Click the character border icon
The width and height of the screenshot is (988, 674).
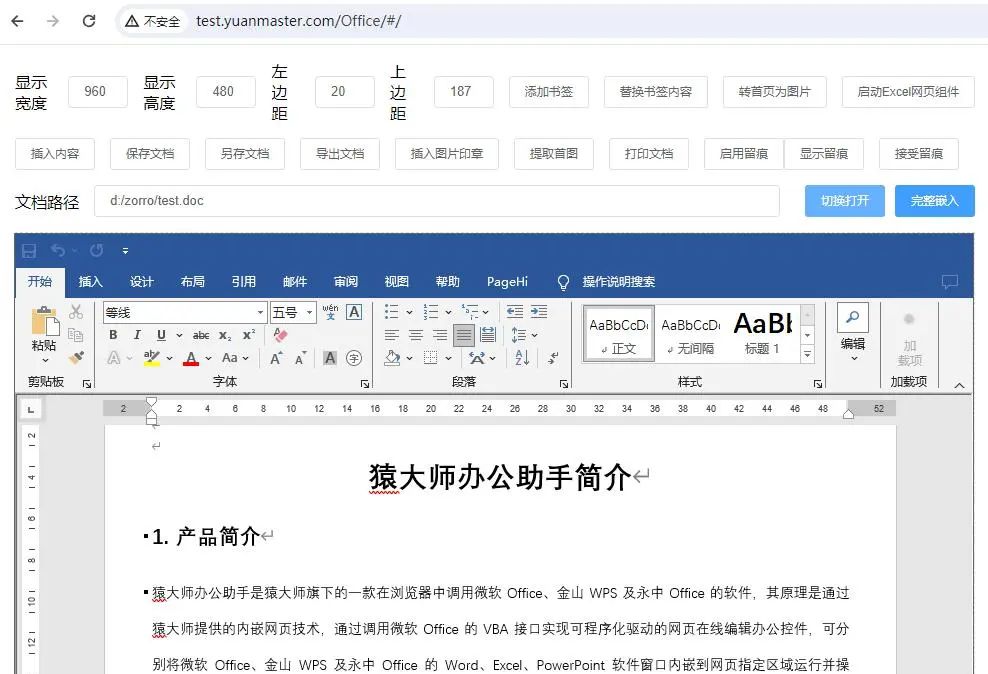354,312
